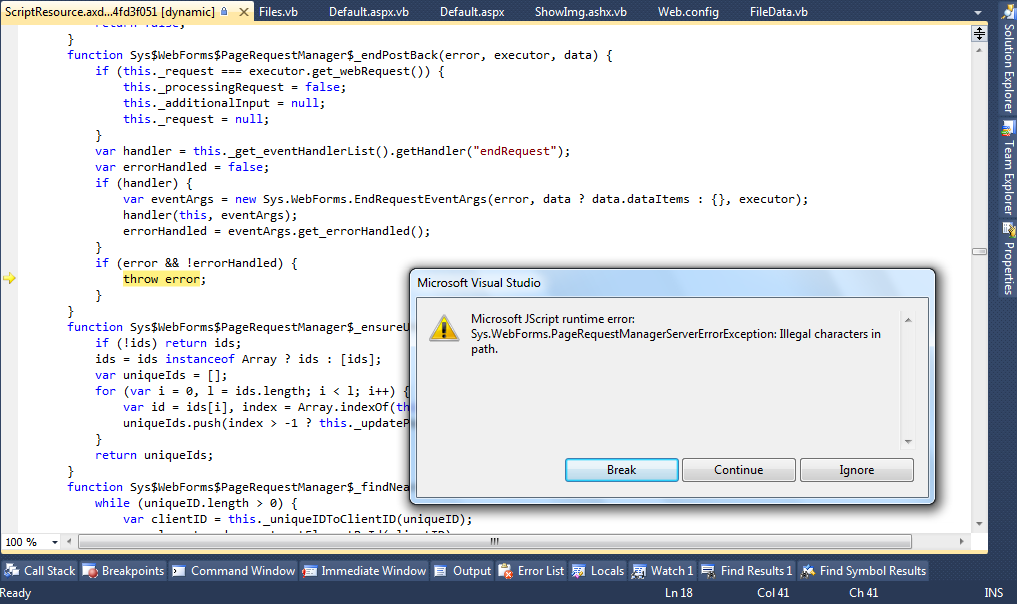Screen dimensions: 1017x604
Task: Click the Find Symbol Results icon
Action: pyautogui.click(x=808, y=571)
